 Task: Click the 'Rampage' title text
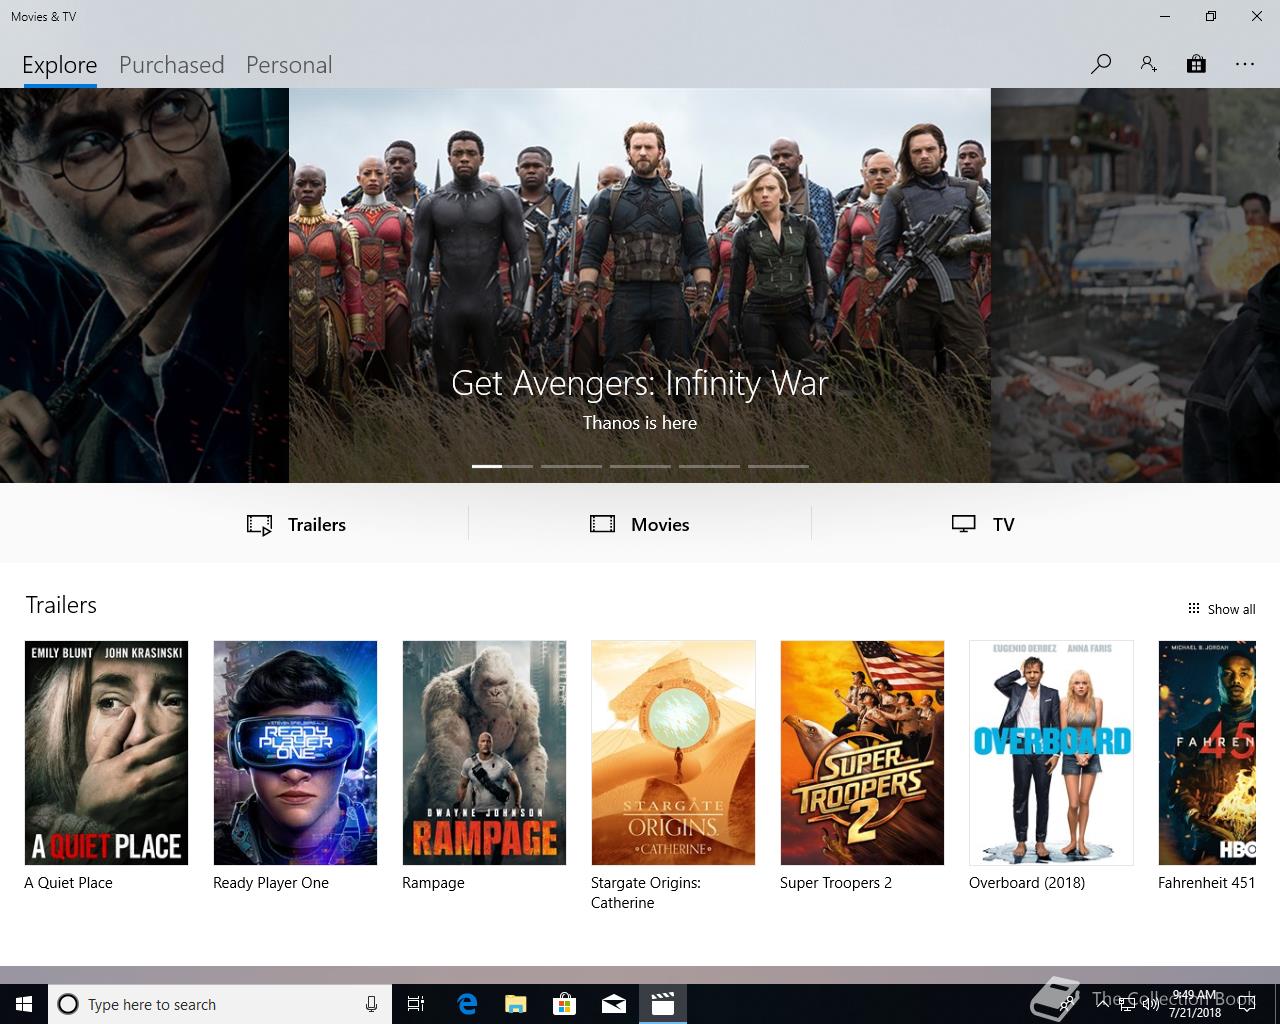(433, 883)
